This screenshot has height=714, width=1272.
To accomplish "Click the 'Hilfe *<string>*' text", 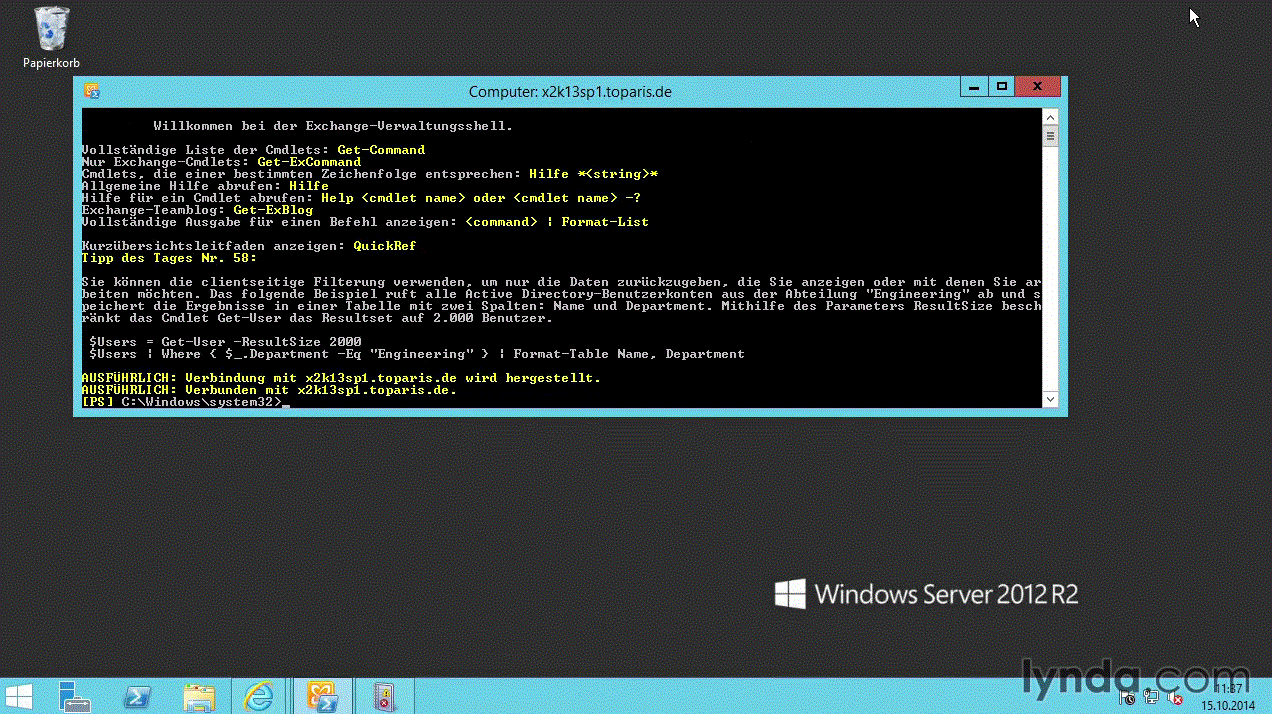I will tap(593, 174).
